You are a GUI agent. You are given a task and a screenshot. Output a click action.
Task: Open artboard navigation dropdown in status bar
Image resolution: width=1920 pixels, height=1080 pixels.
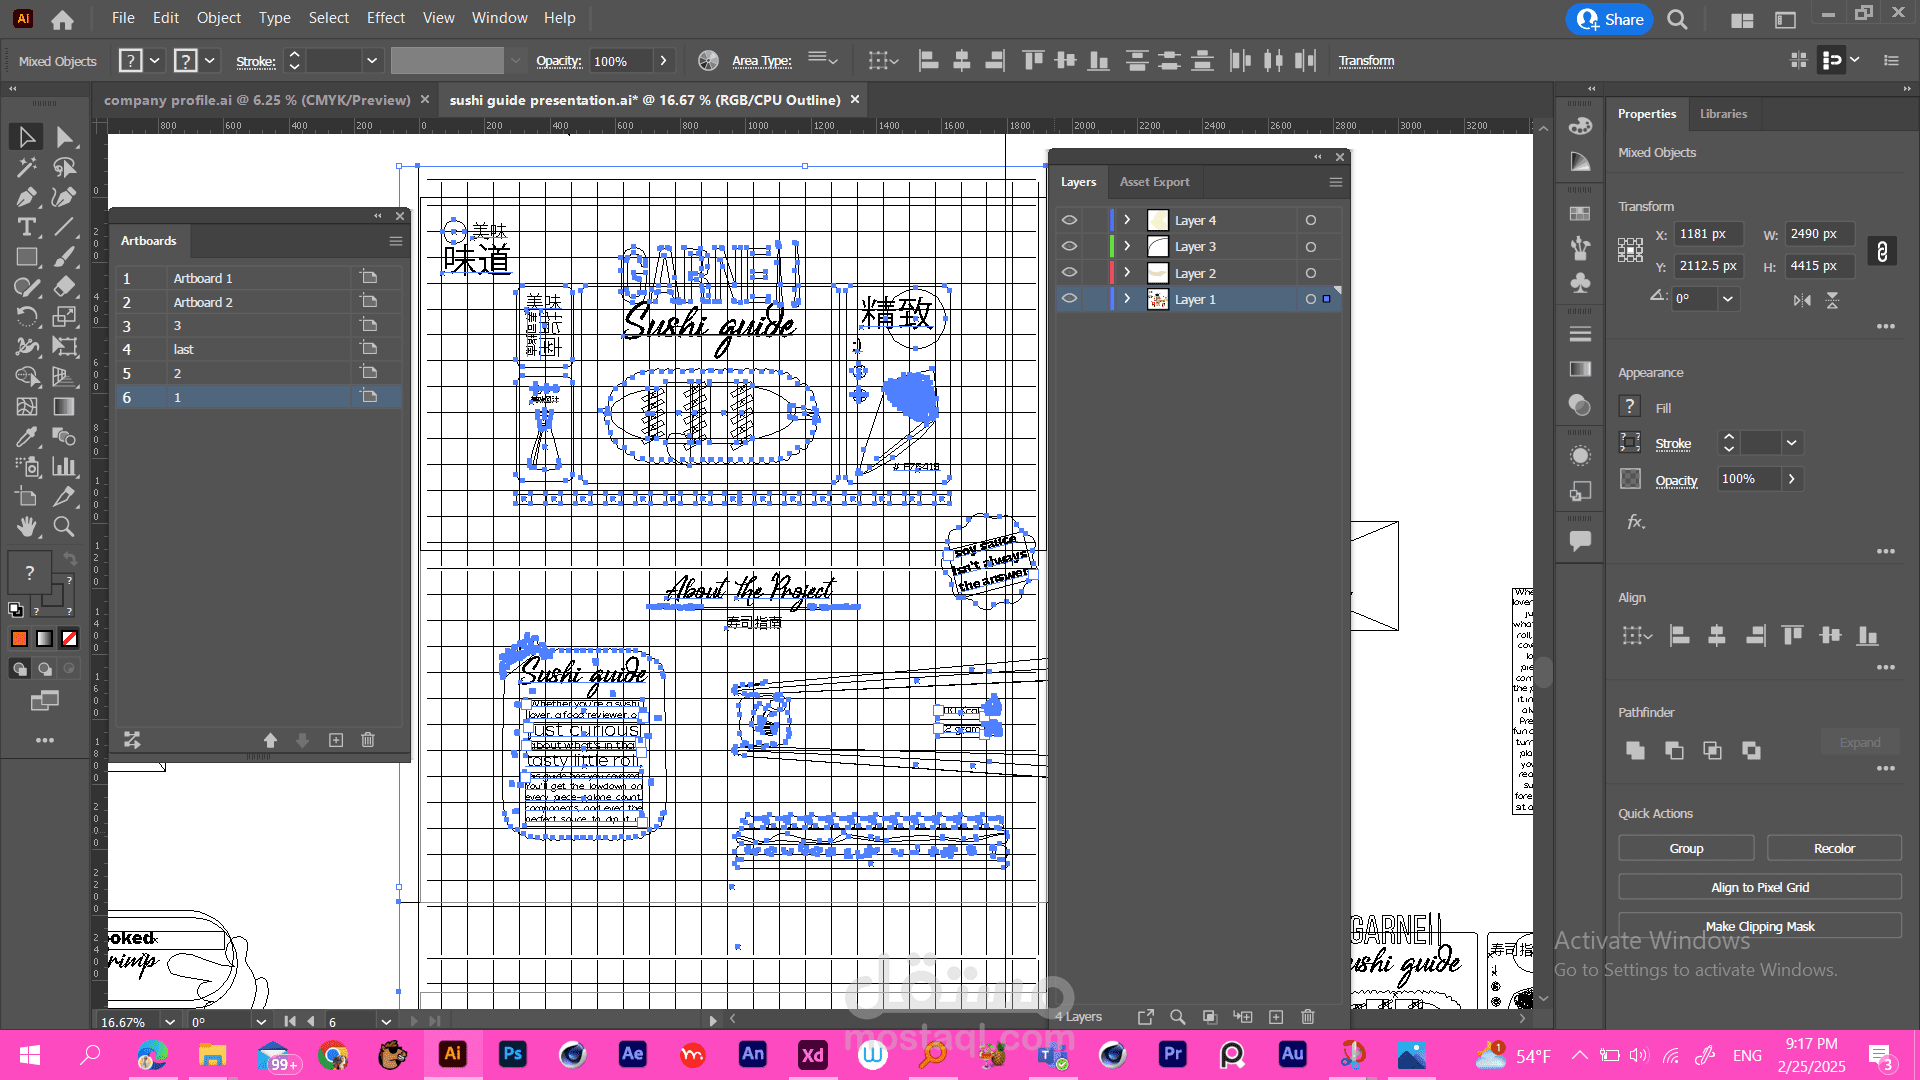click(x=386, y=1022)
